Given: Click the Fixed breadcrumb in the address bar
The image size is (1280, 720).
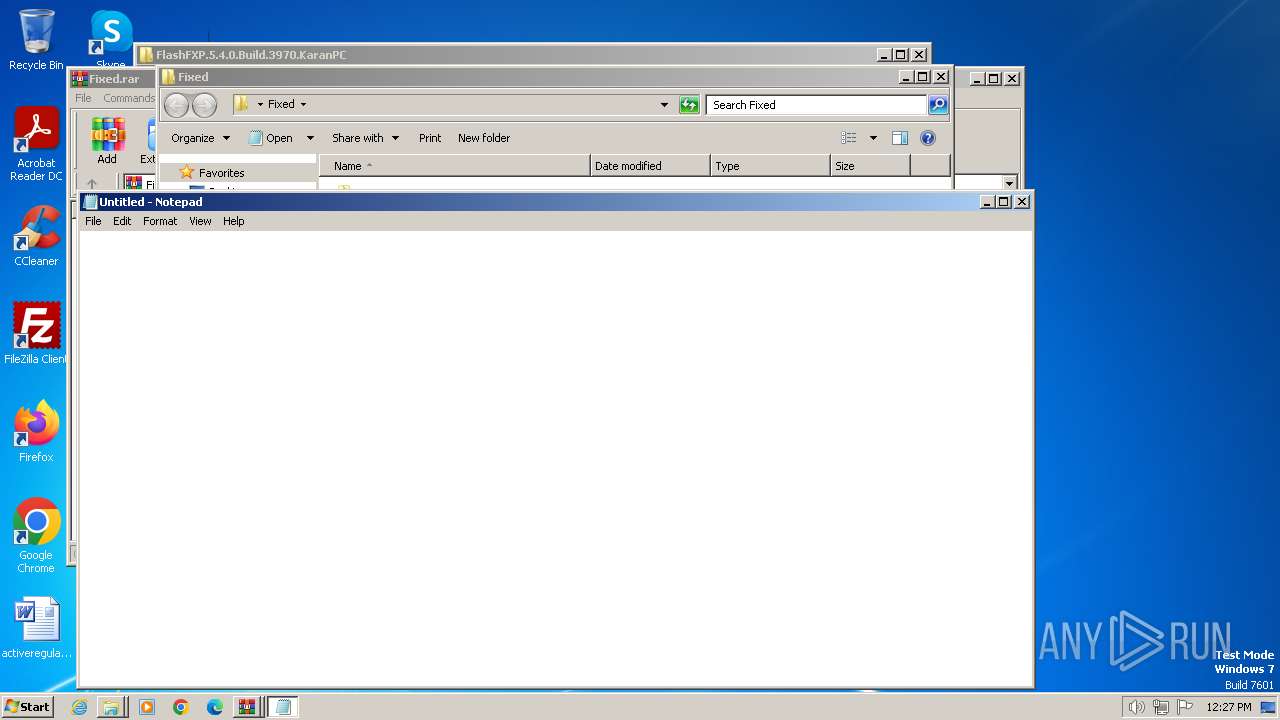Looking at the screenshot, I should tap(281, 104).
